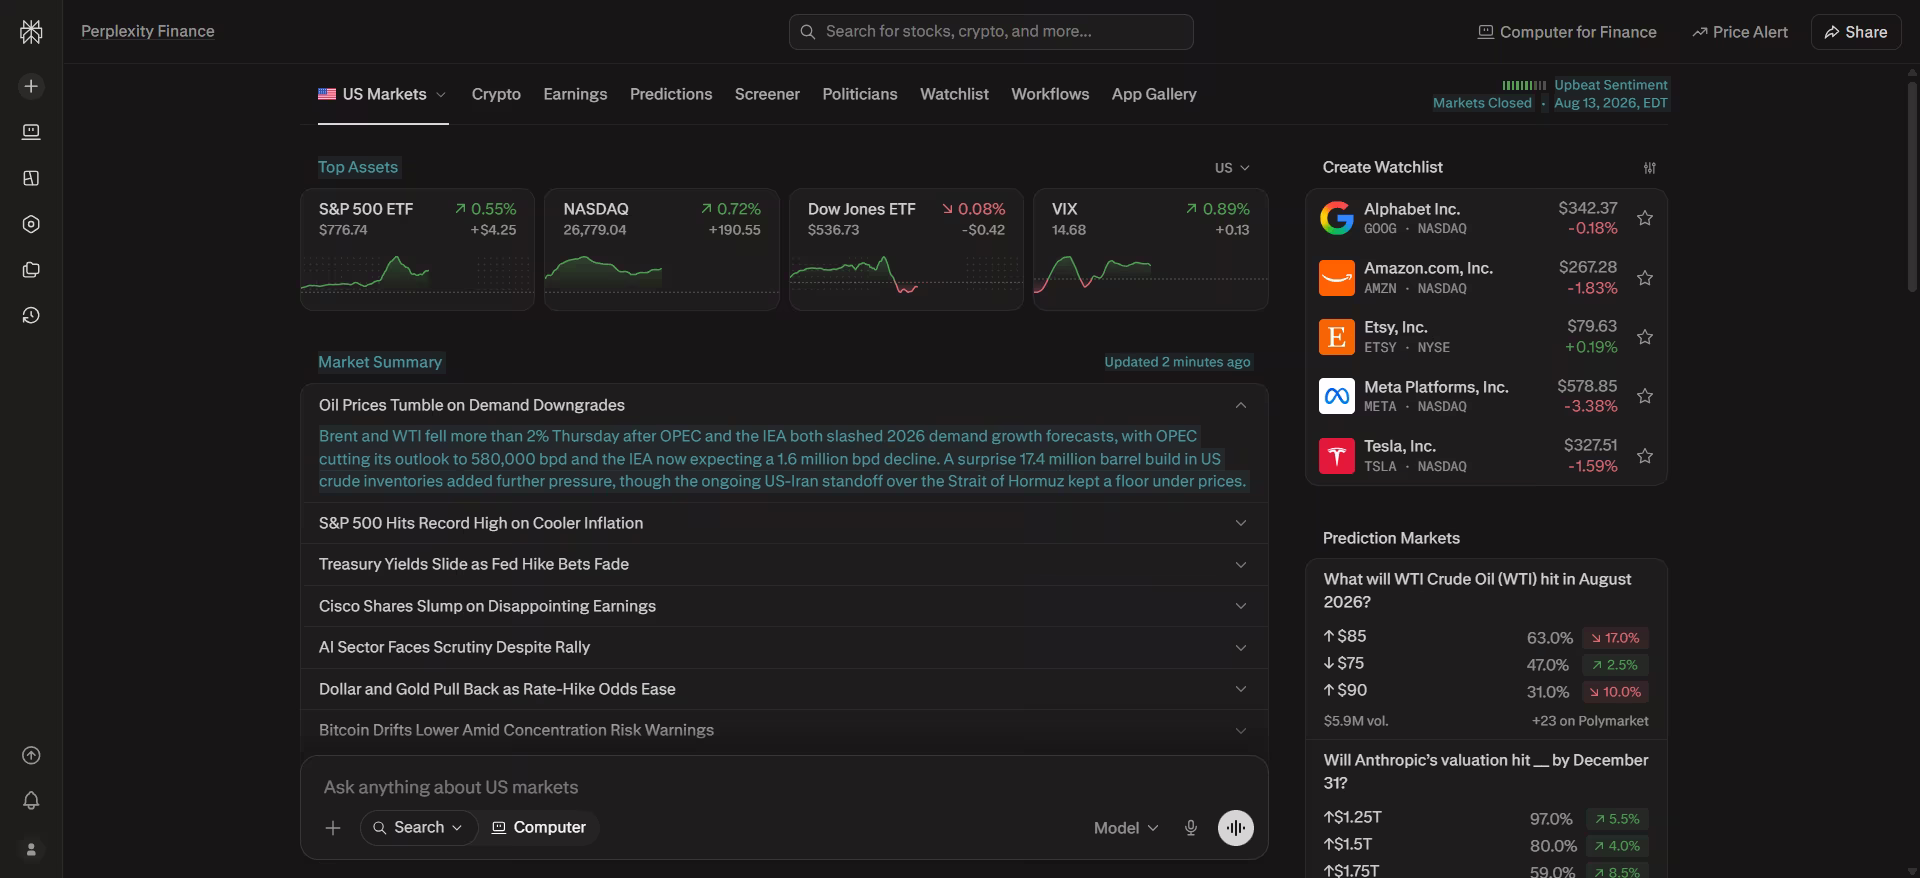Image resolution: width=1920 pixels, height=878 pixels.
Task: Open the History clock icon in the sidebar
Action: 31,316
